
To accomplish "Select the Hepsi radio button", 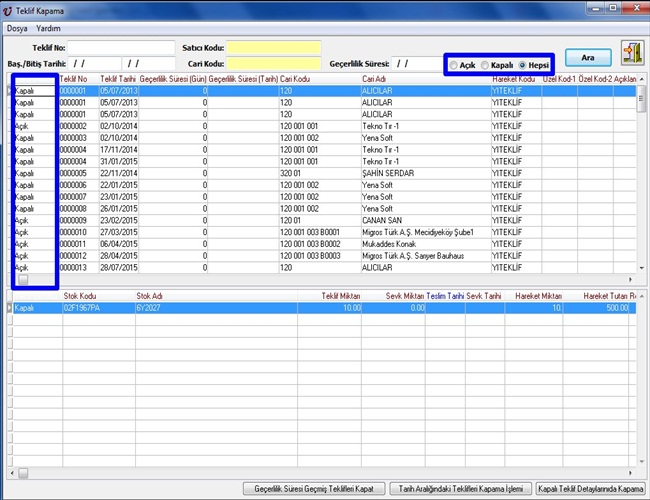I will click(522, 65).
